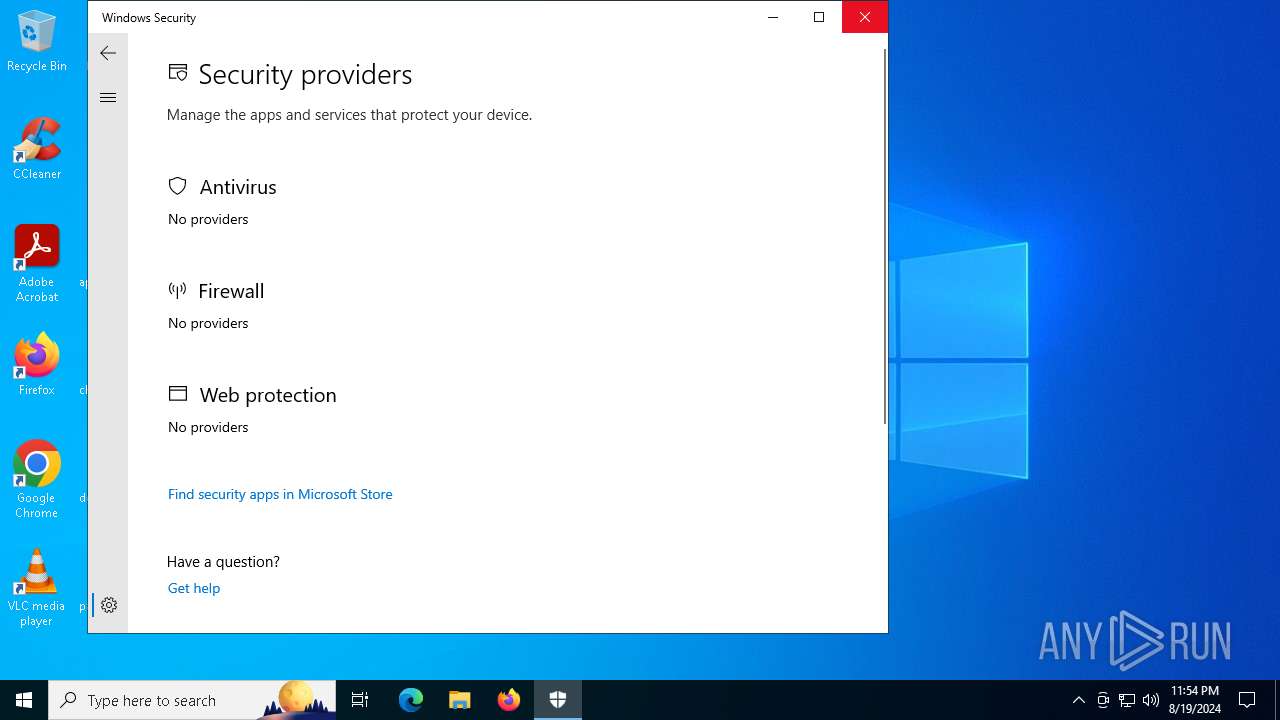Screen dimensions: 1280x720
Task: Go back using the back arrow
Action: pyautogui.click(x=108, y=53)
